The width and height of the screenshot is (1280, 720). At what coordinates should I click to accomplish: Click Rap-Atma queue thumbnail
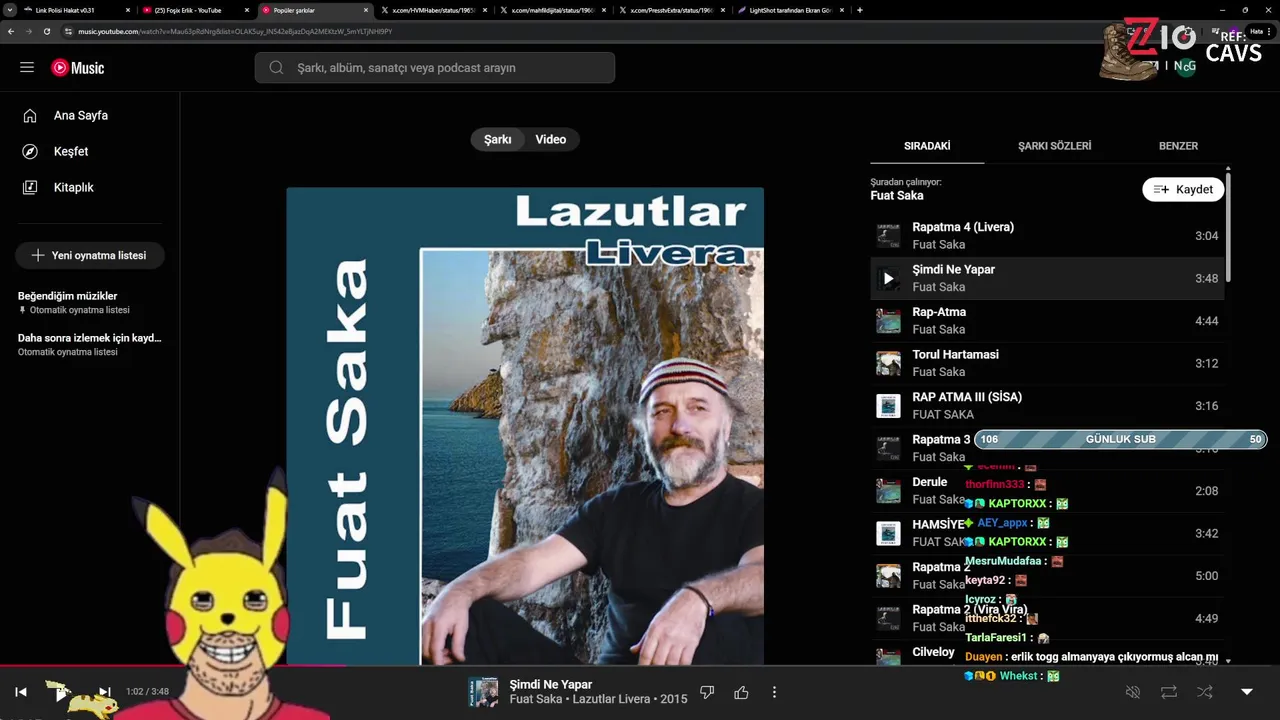(888, 321)
